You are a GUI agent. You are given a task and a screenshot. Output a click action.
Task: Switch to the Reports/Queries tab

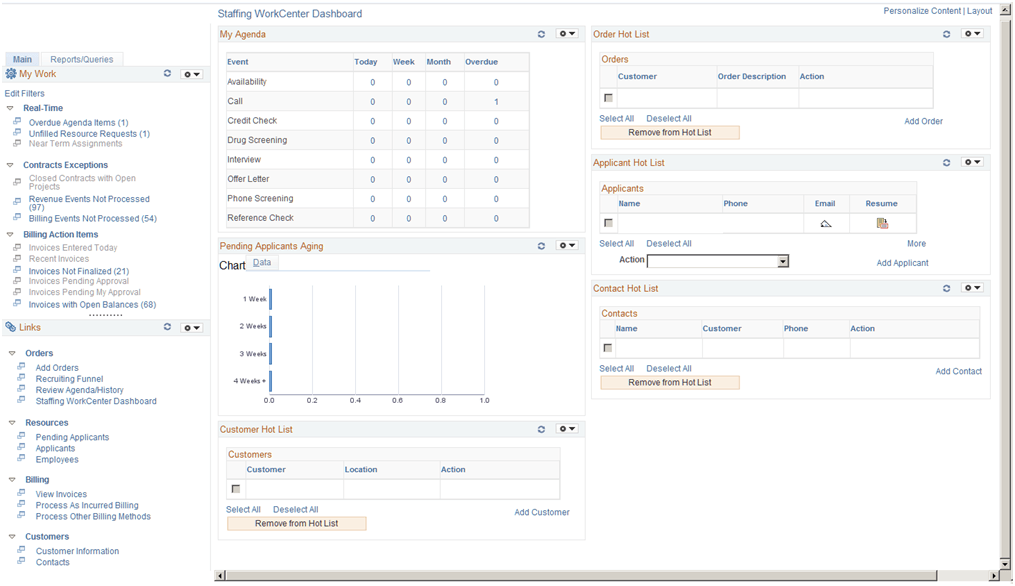pos(81,59)
